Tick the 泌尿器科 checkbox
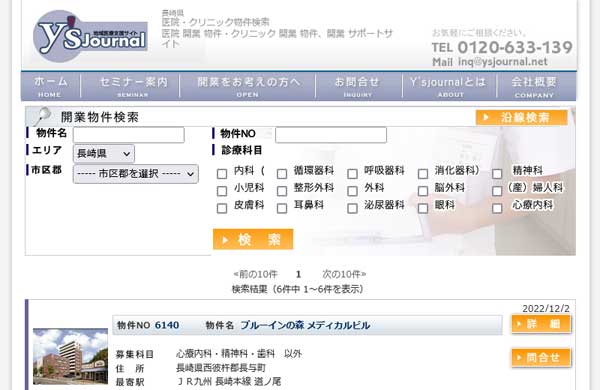 [352, 208]
